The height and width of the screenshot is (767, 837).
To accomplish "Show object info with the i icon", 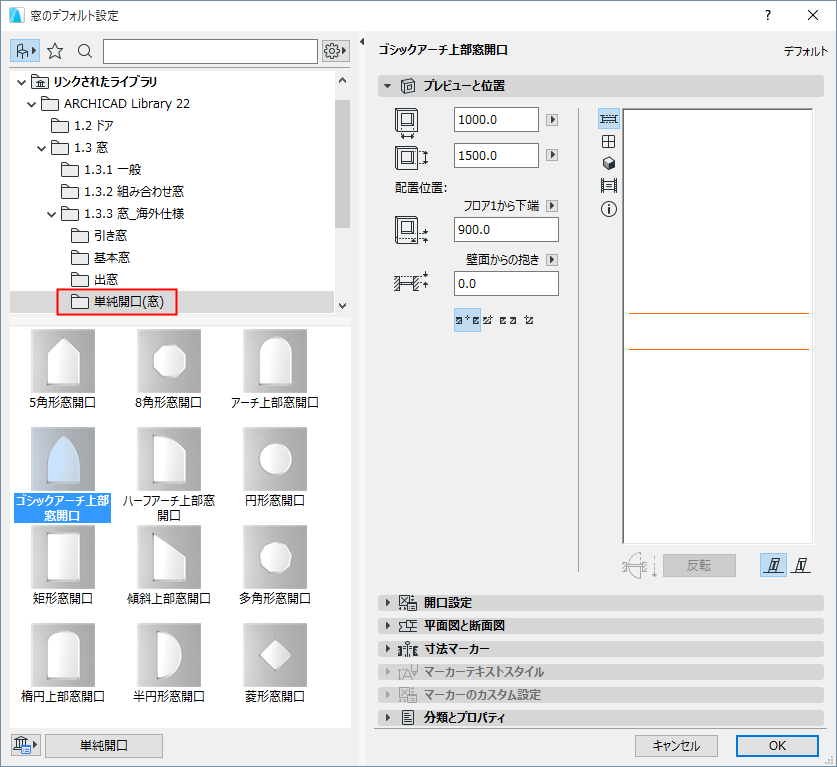I will (x=609, y=209).
